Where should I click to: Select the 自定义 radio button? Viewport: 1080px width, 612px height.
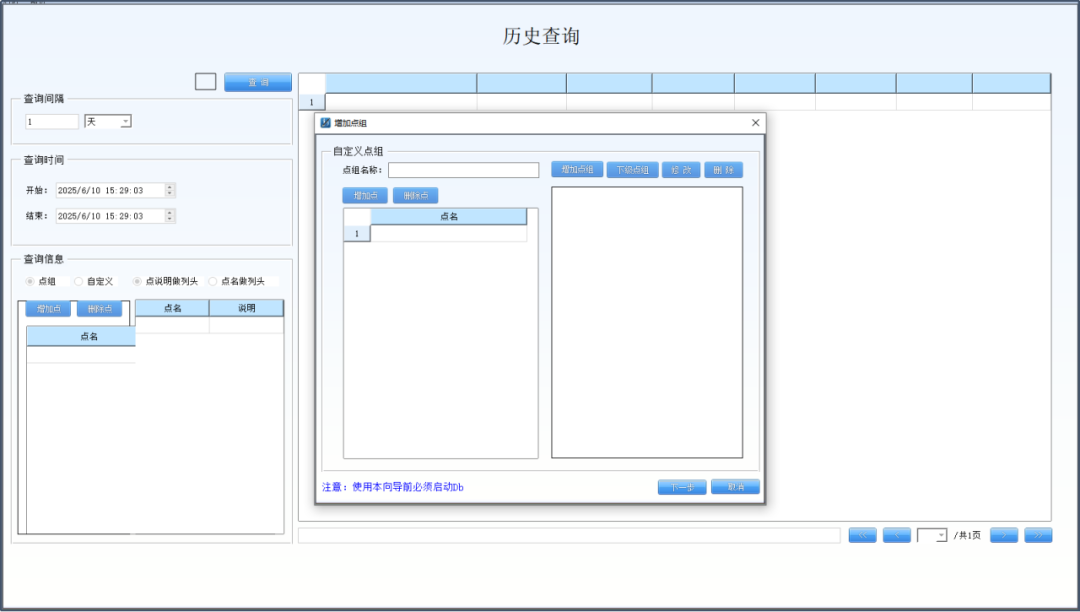pyautogui.click(x=79, y=281)
